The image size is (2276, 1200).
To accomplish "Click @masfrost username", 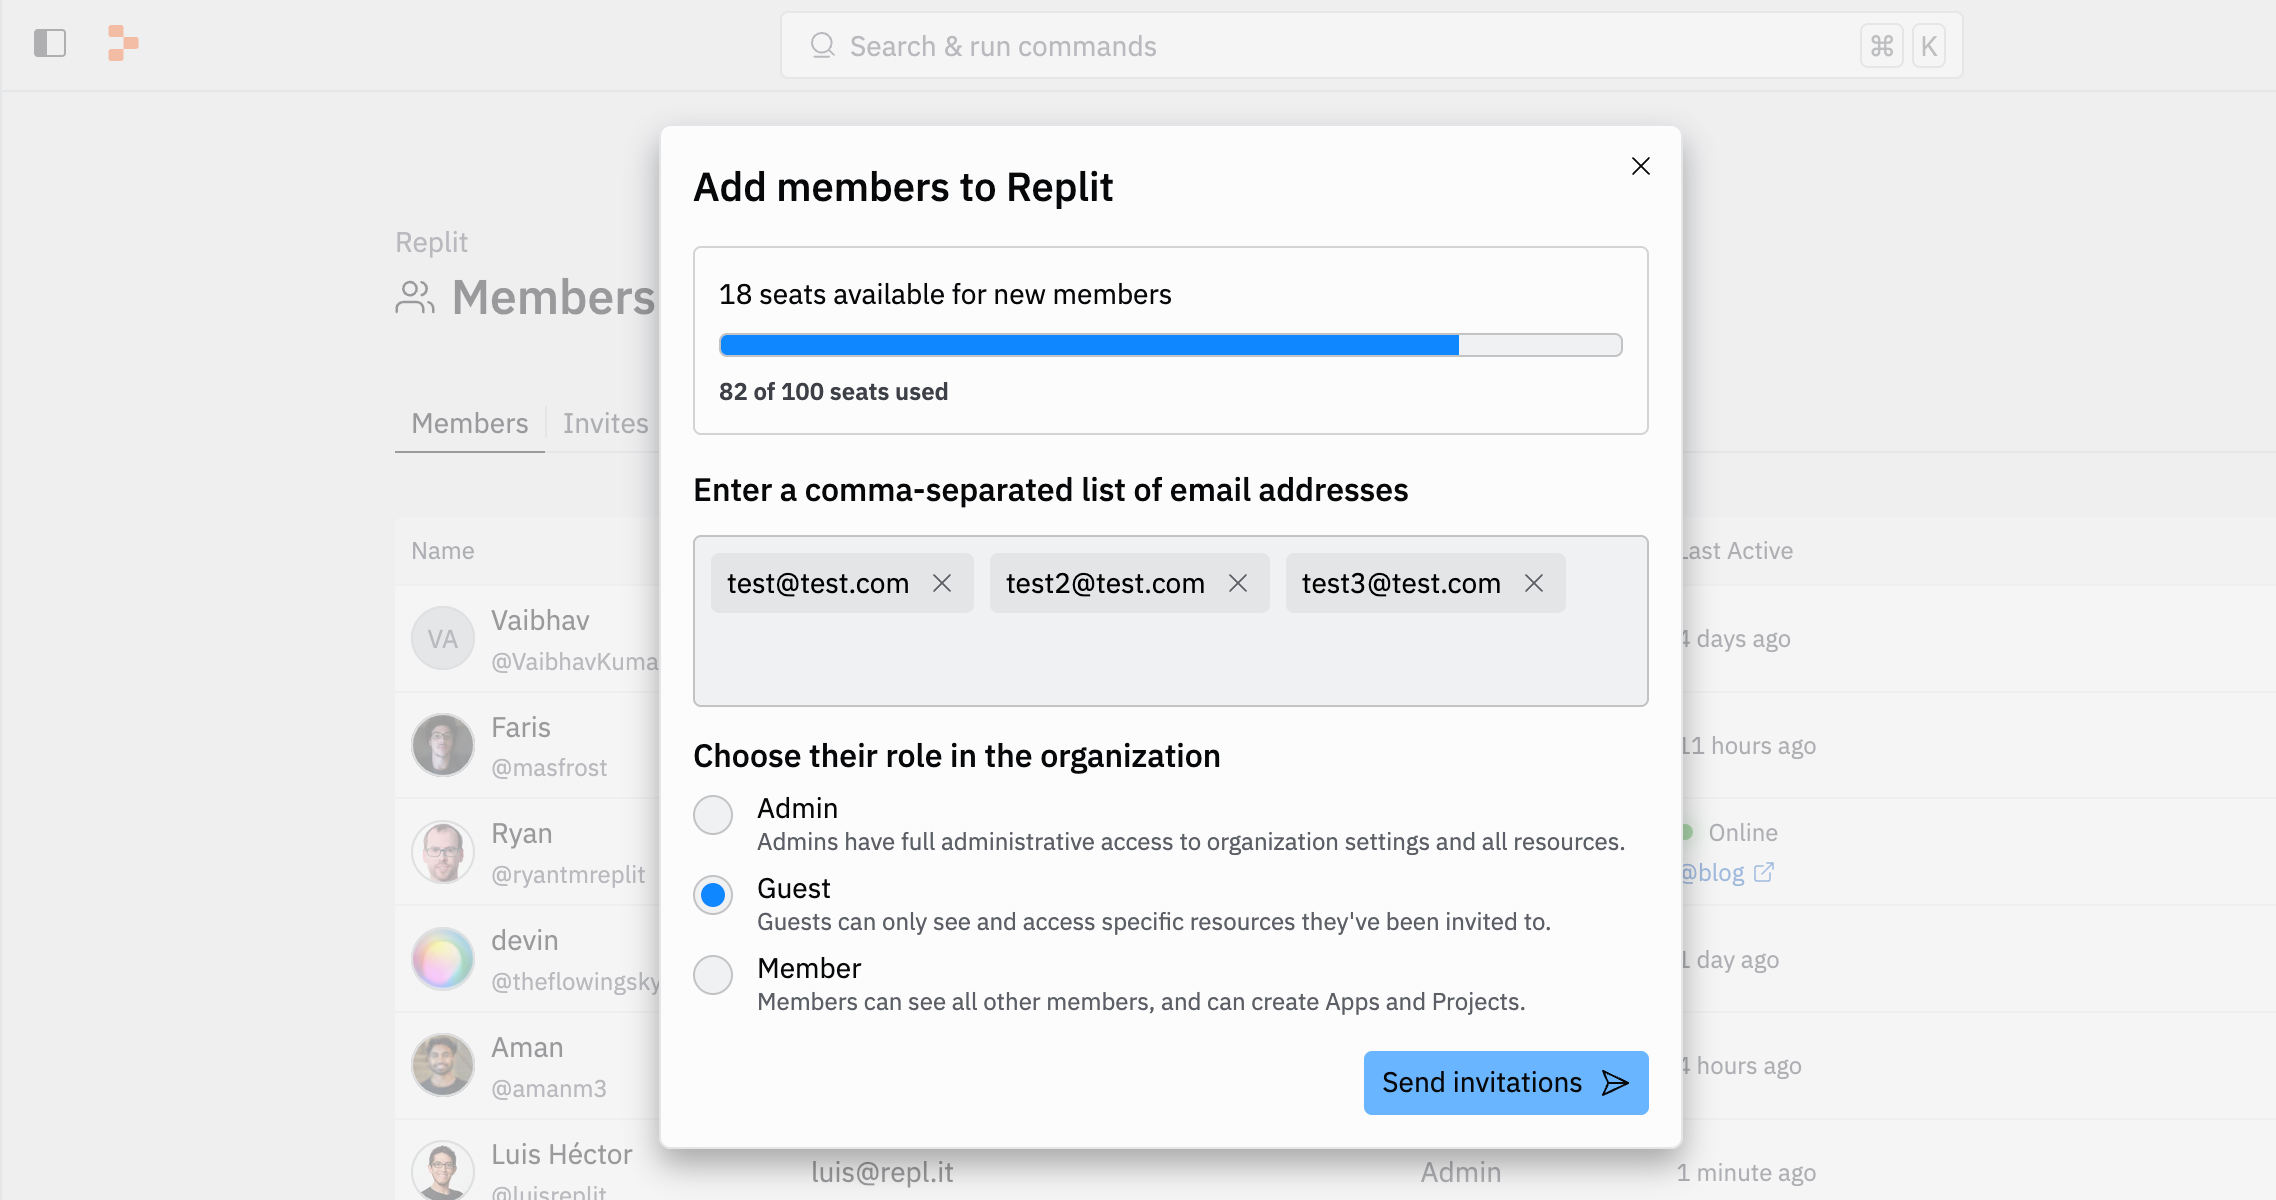I will click(549, 768).
